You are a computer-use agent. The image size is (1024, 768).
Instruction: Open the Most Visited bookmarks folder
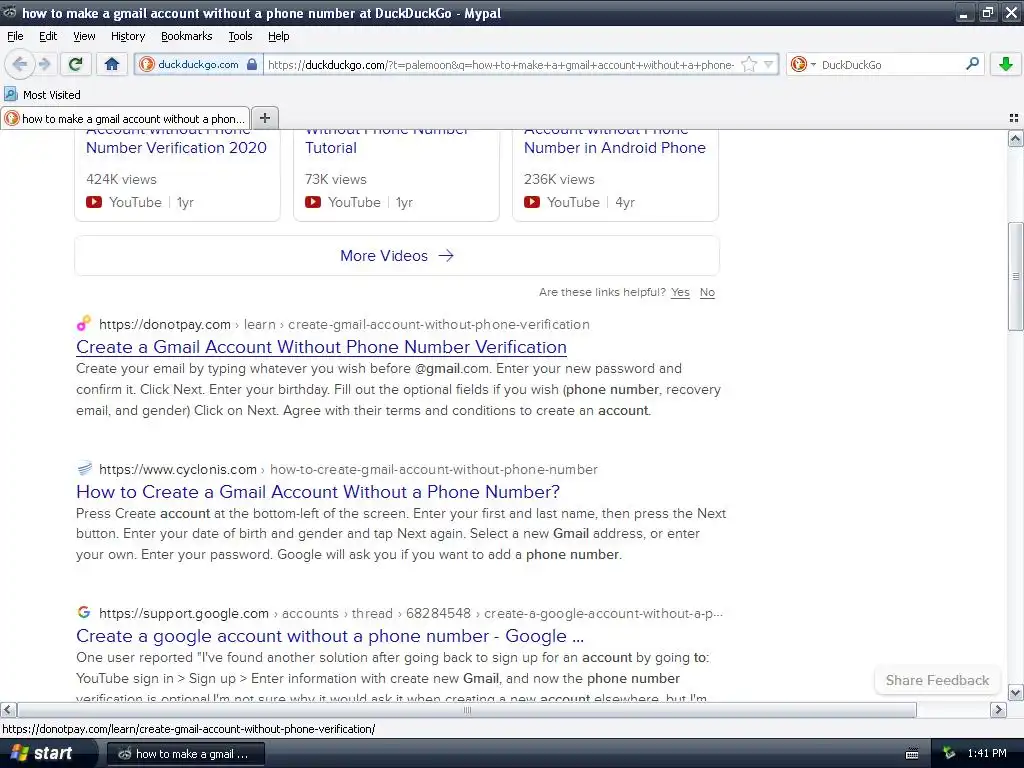click(x=42, y=95)
